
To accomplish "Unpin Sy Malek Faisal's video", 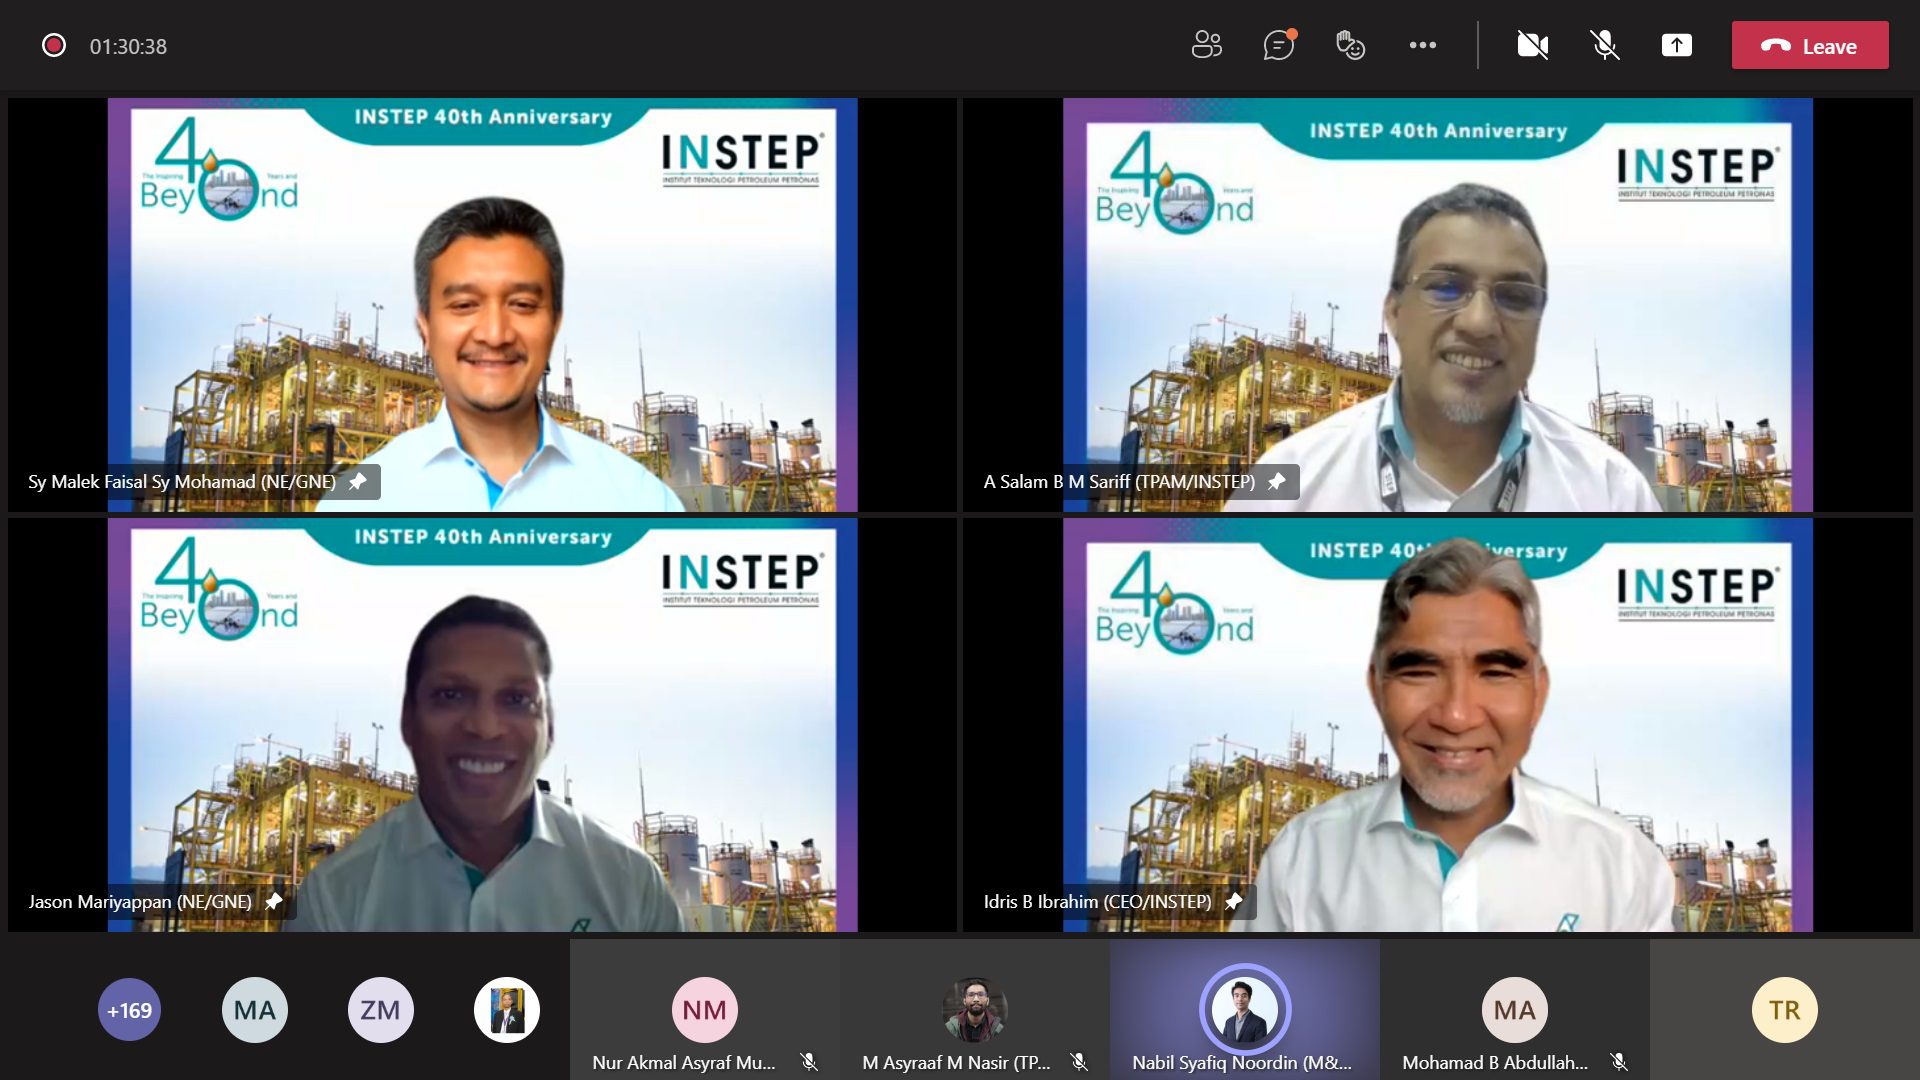I will (357, 482).
